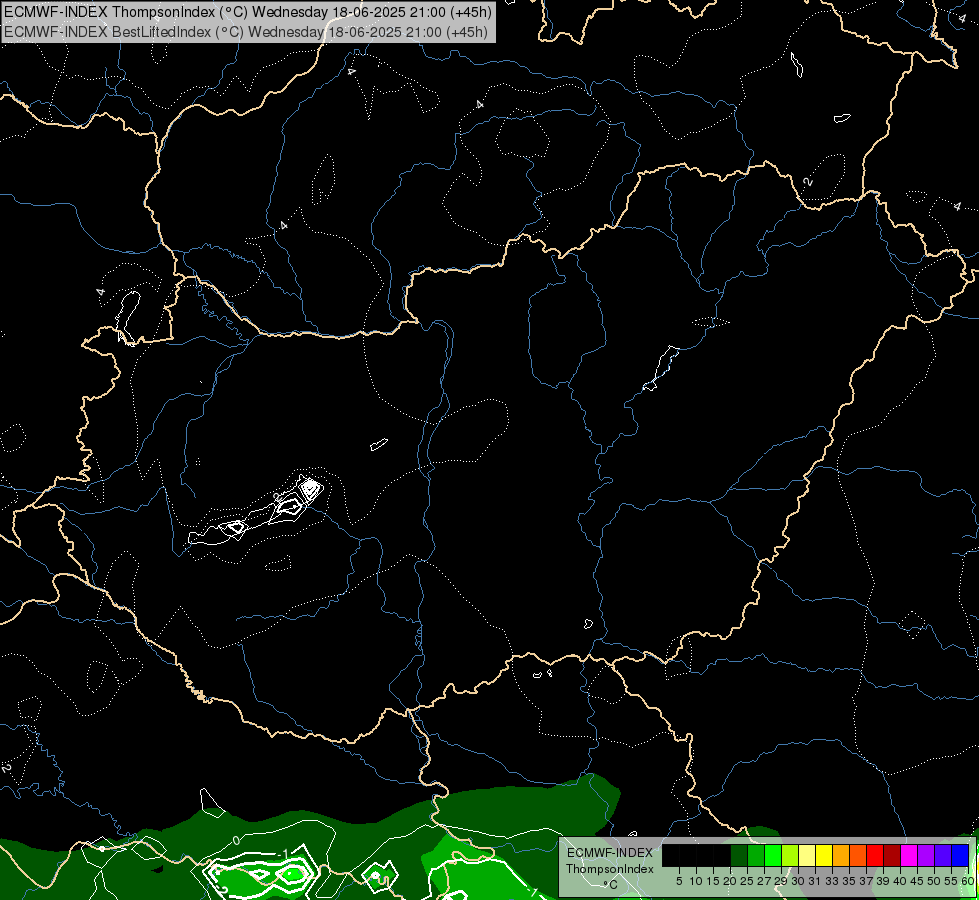
Task: Click the legend tick value 27
Action: click(x=764, y=881)
